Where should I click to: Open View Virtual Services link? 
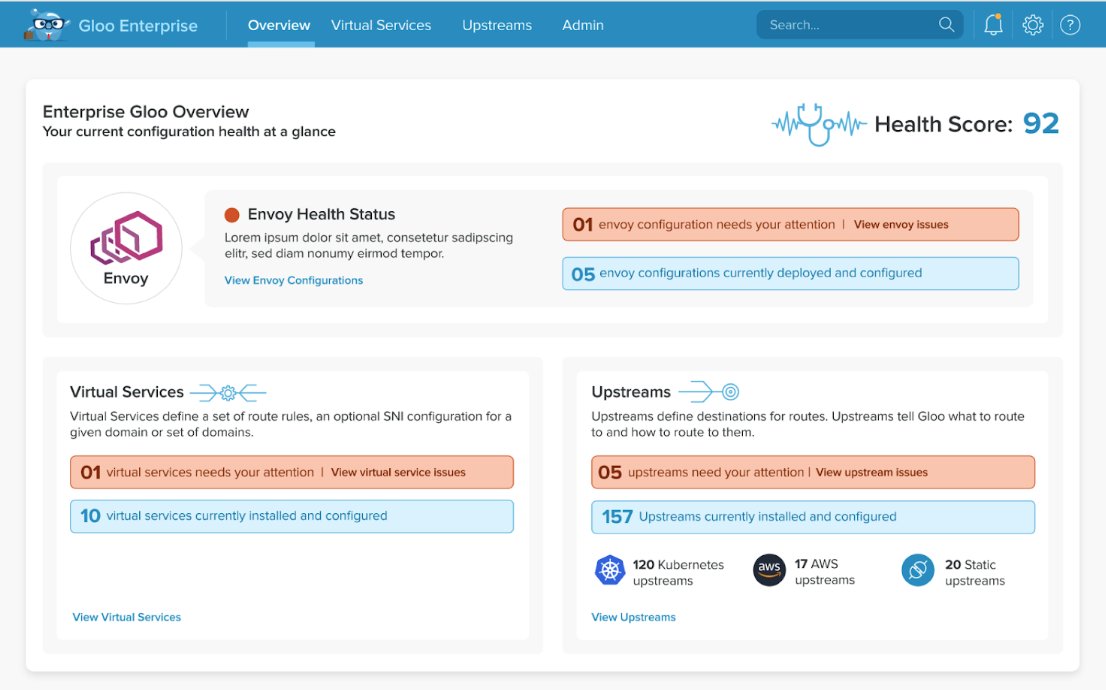[126, 617]
